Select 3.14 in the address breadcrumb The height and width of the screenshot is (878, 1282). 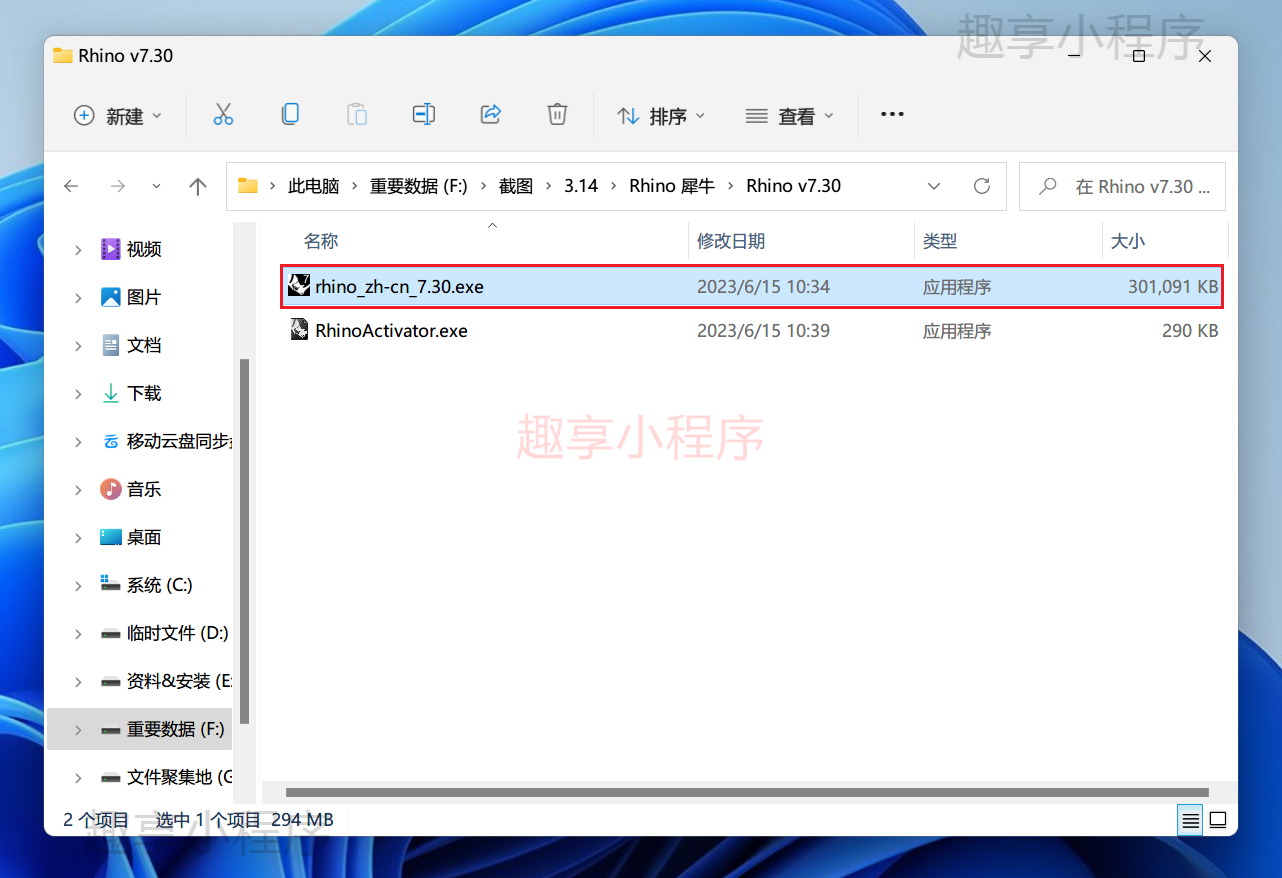(581, 186)
